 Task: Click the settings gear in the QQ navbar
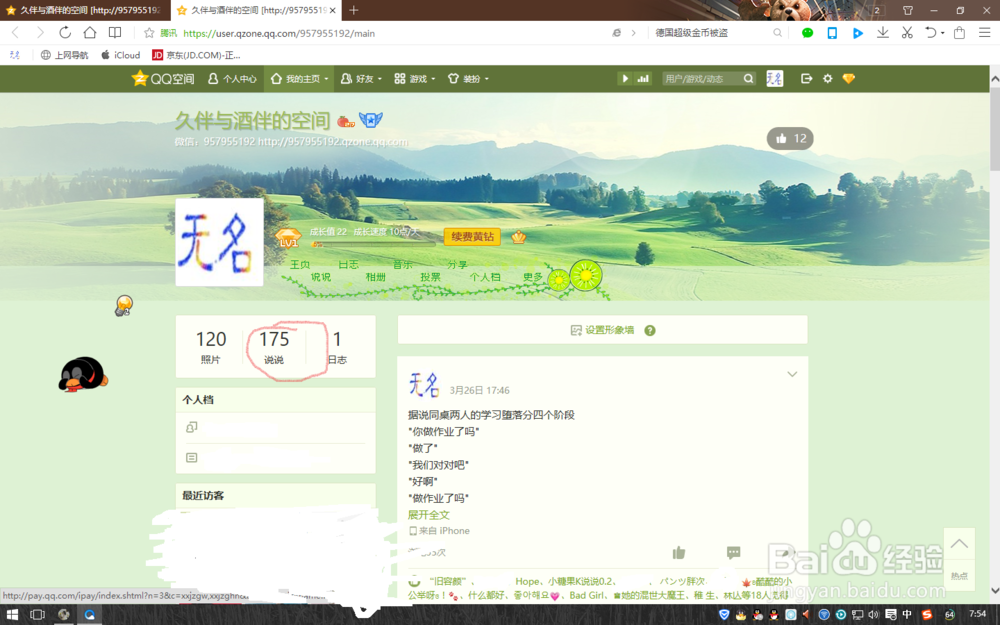pos(827,78)
